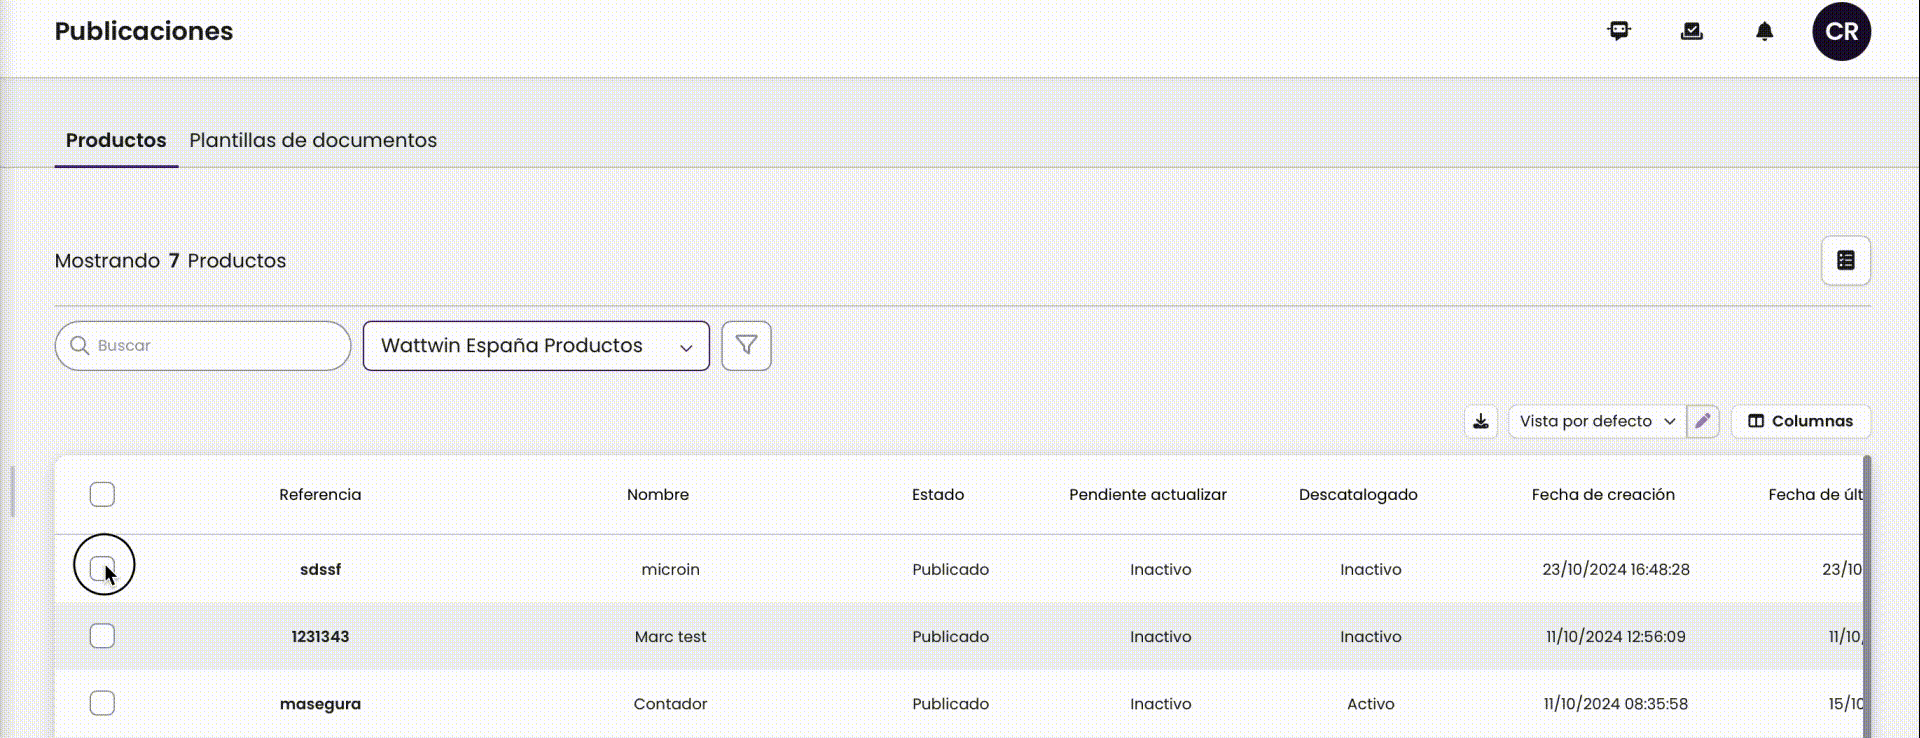
Task: Sort by the Estado column header
Action: [938, 494]
